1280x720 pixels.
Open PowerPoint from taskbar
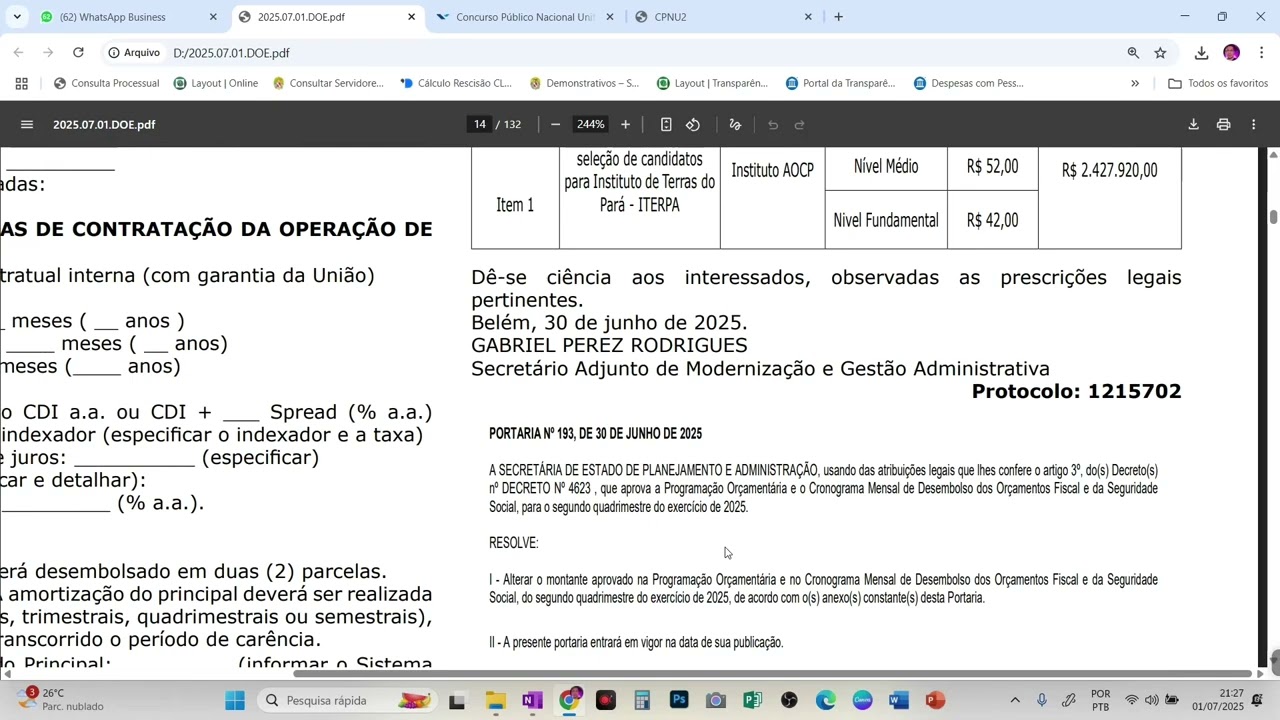pos(936,700)
